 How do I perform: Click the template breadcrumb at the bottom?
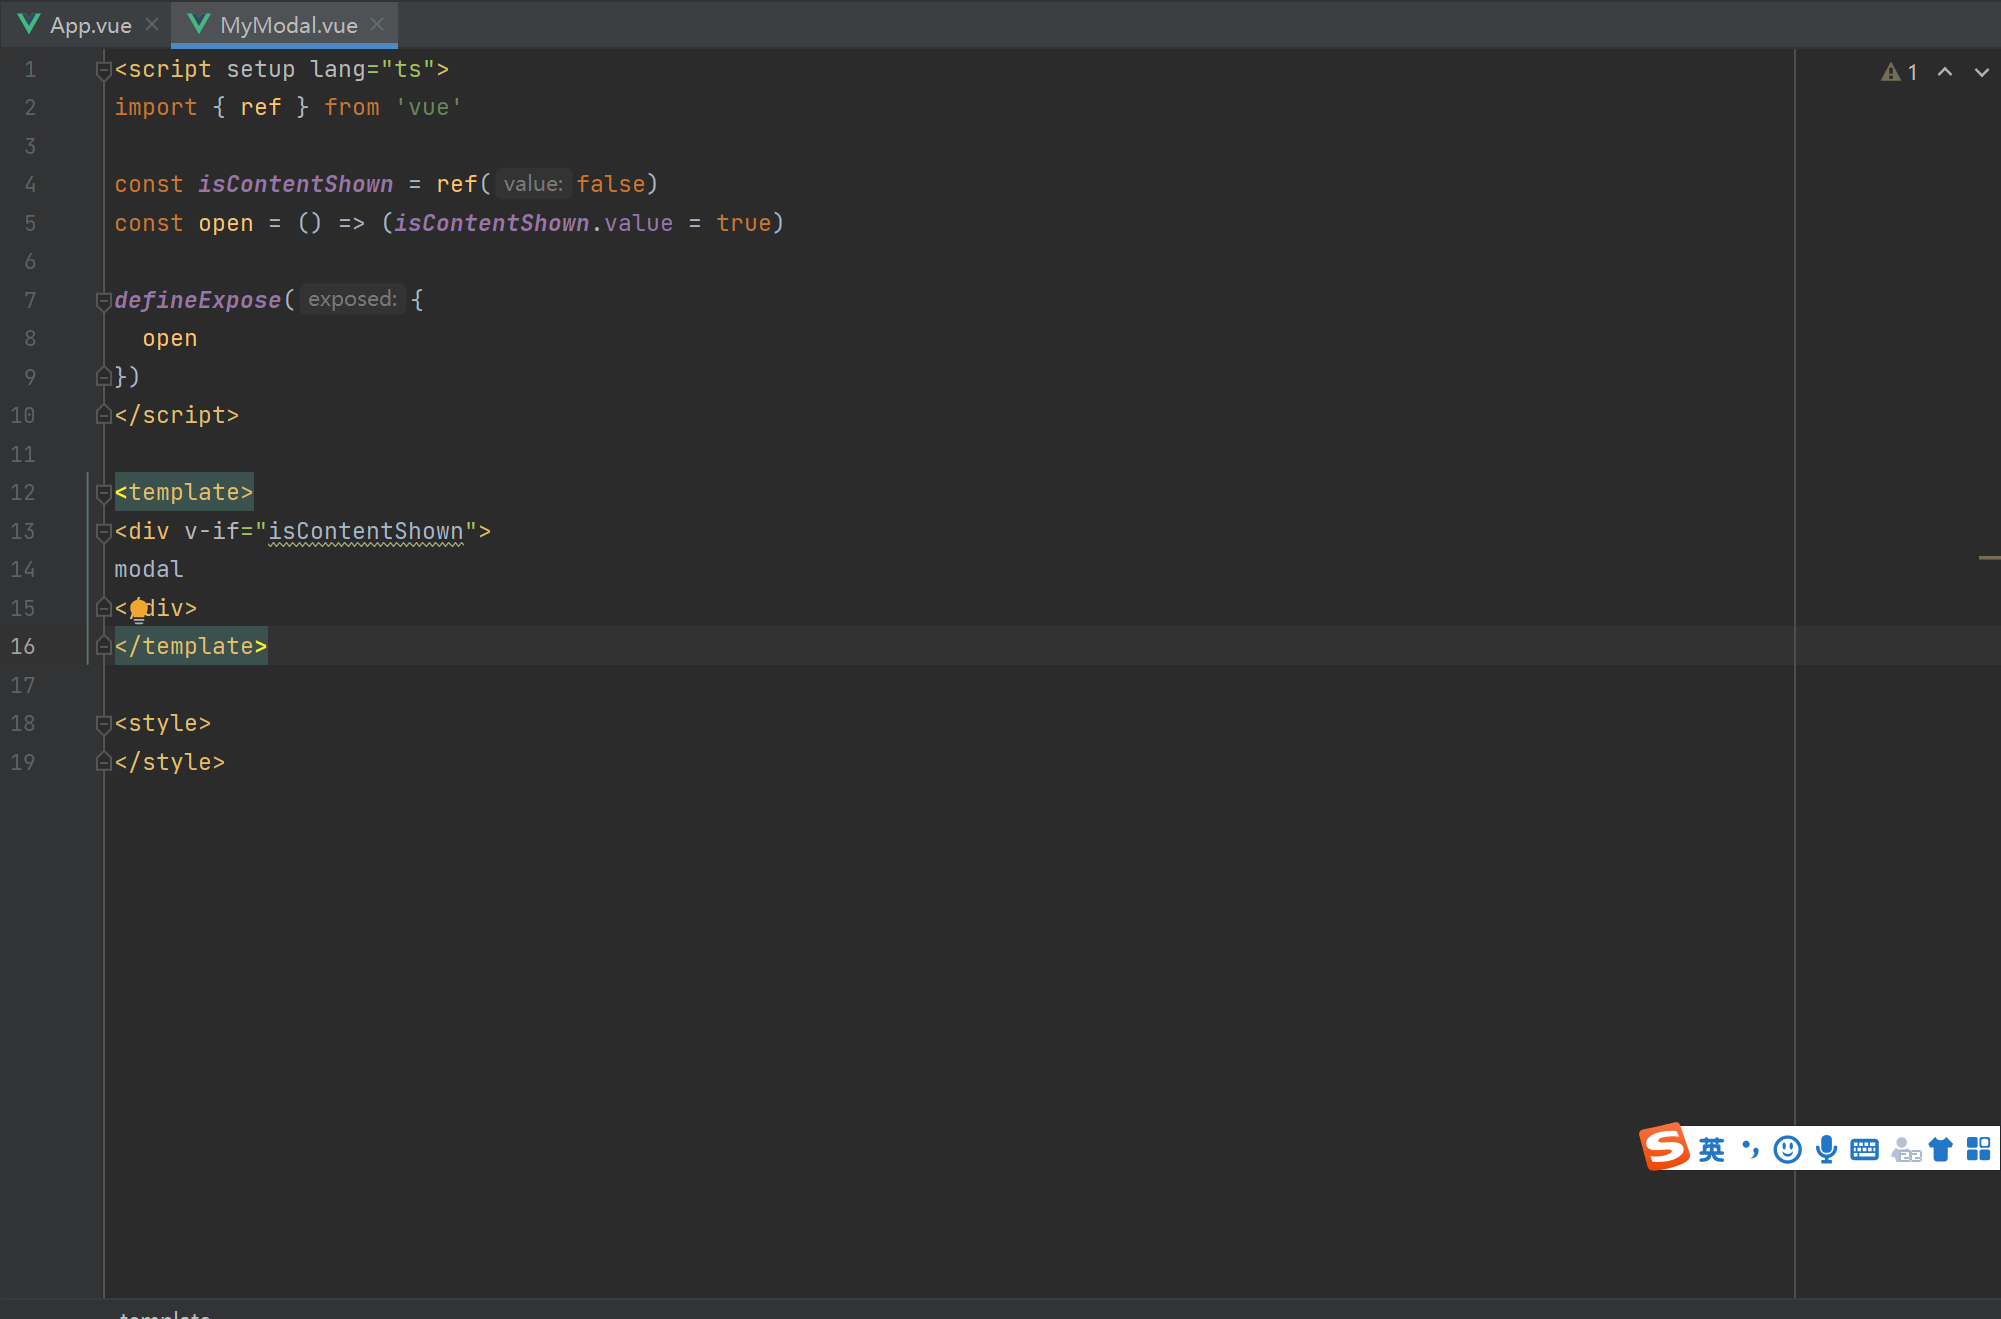165,1314
